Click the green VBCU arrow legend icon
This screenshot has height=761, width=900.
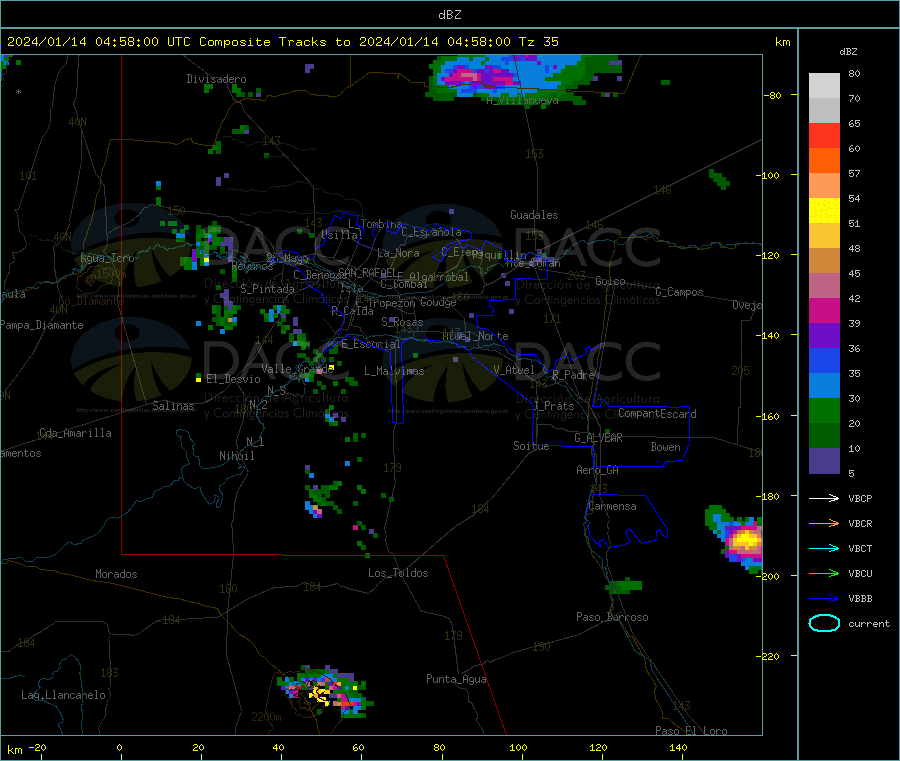click(824, 573)
